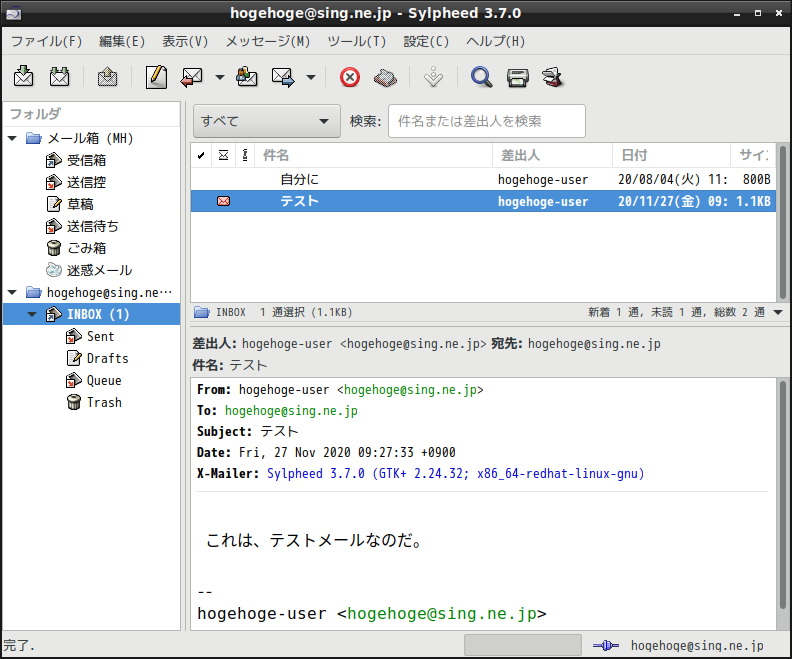
Task: Click the message list vertical scrollbar
Action: tap(782, 222)
